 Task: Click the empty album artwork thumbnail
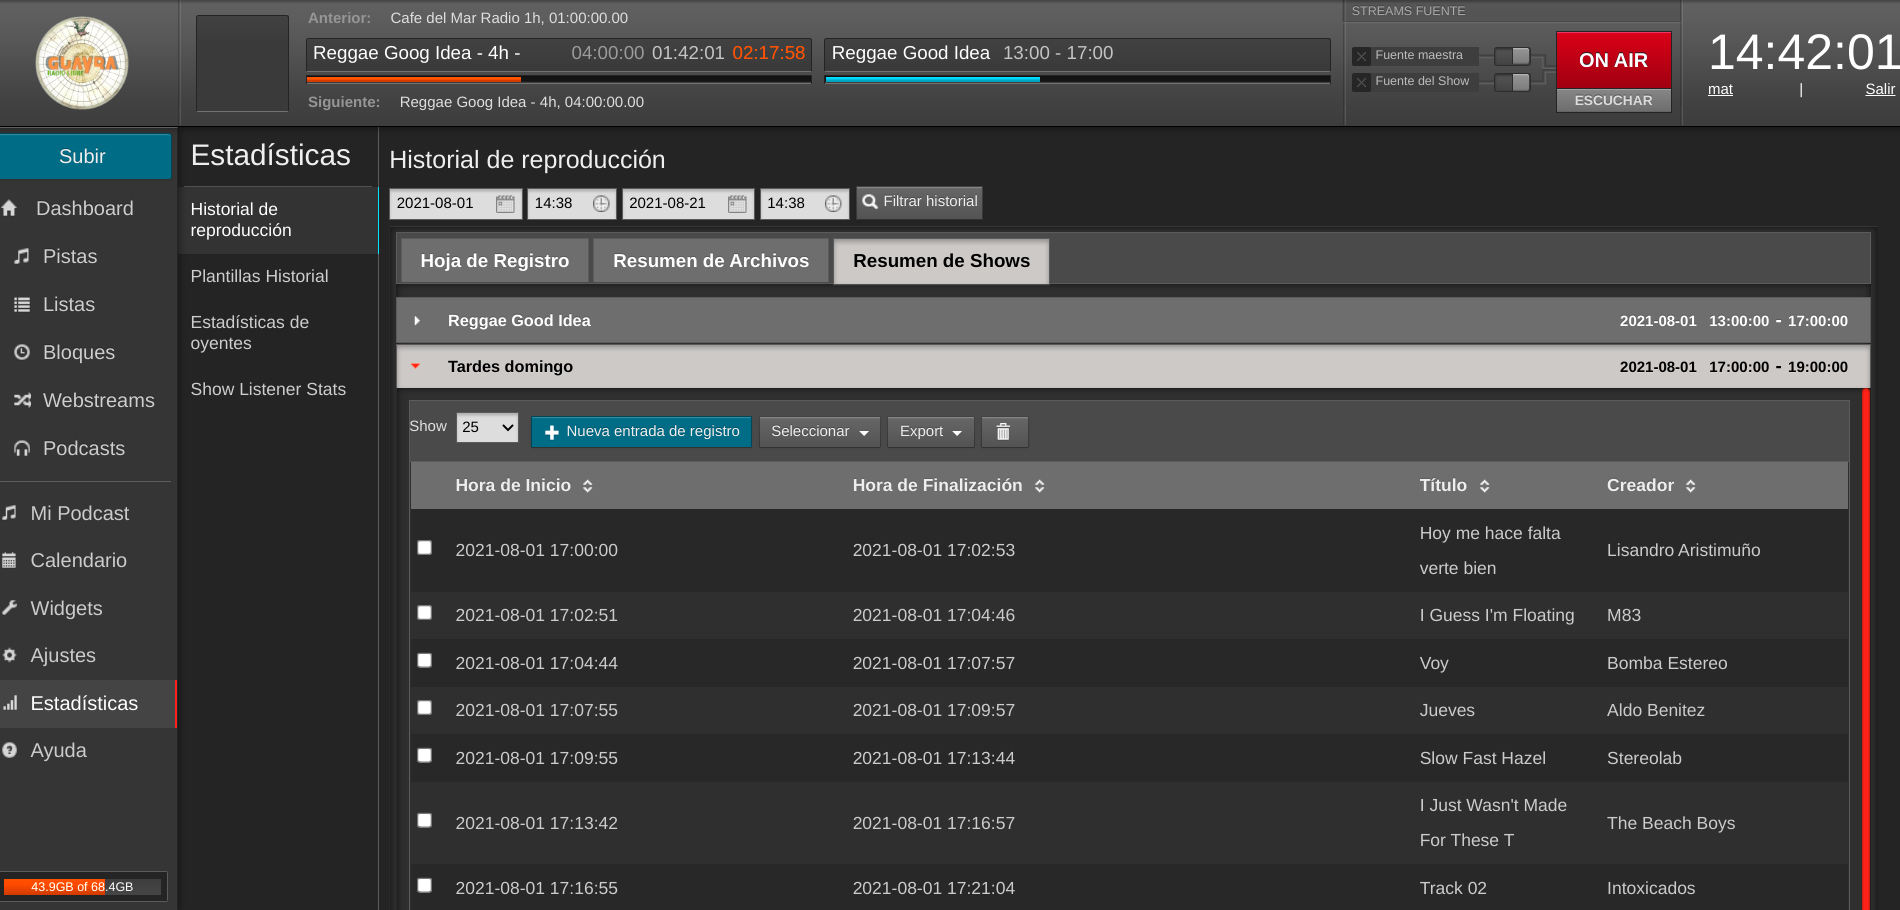242,63
